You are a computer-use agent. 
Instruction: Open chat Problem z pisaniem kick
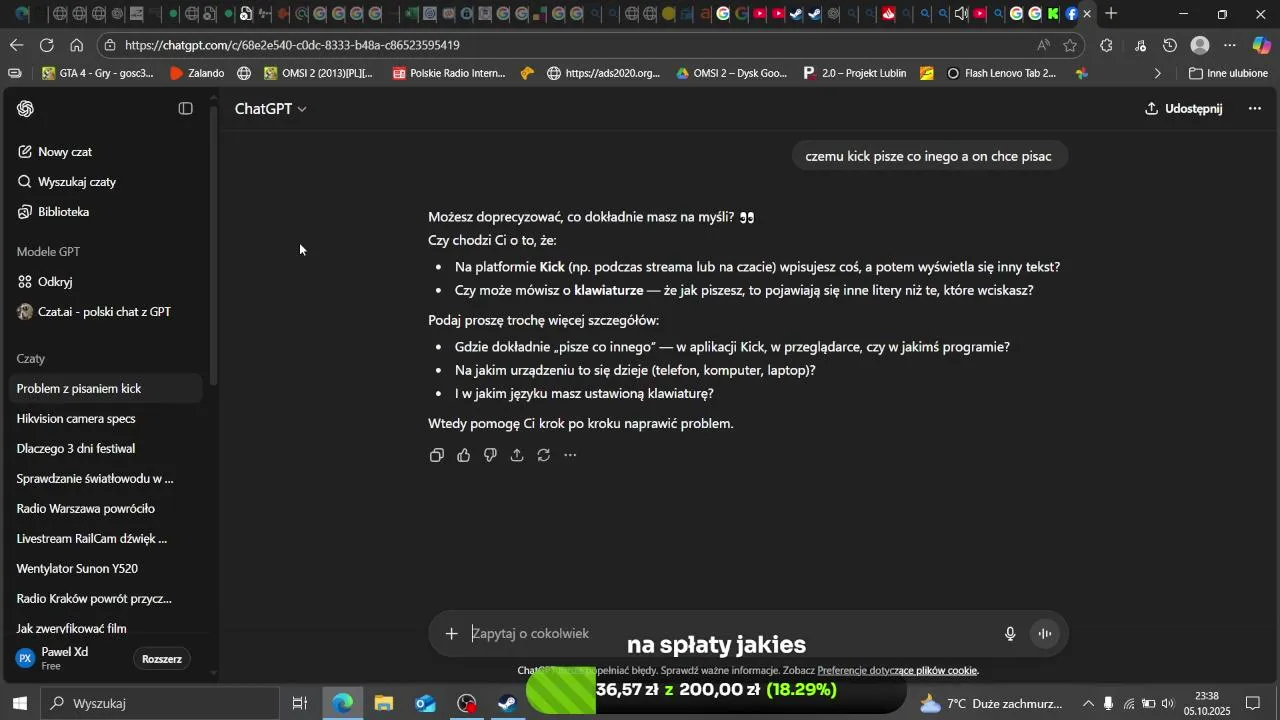click(x=105, y=389)
